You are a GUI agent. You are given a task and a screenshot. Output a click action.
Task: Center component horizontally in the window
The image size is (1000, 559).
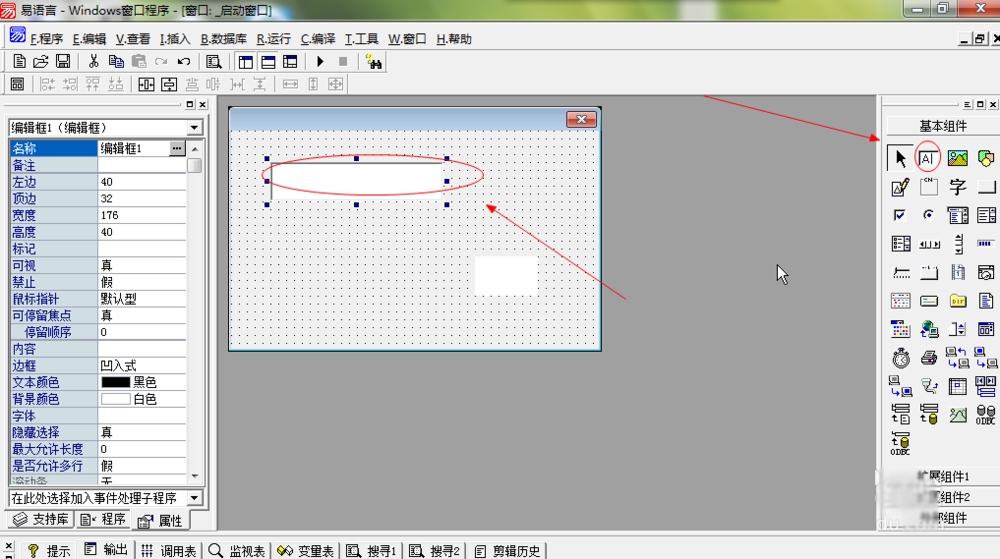[x=146, y=84]
